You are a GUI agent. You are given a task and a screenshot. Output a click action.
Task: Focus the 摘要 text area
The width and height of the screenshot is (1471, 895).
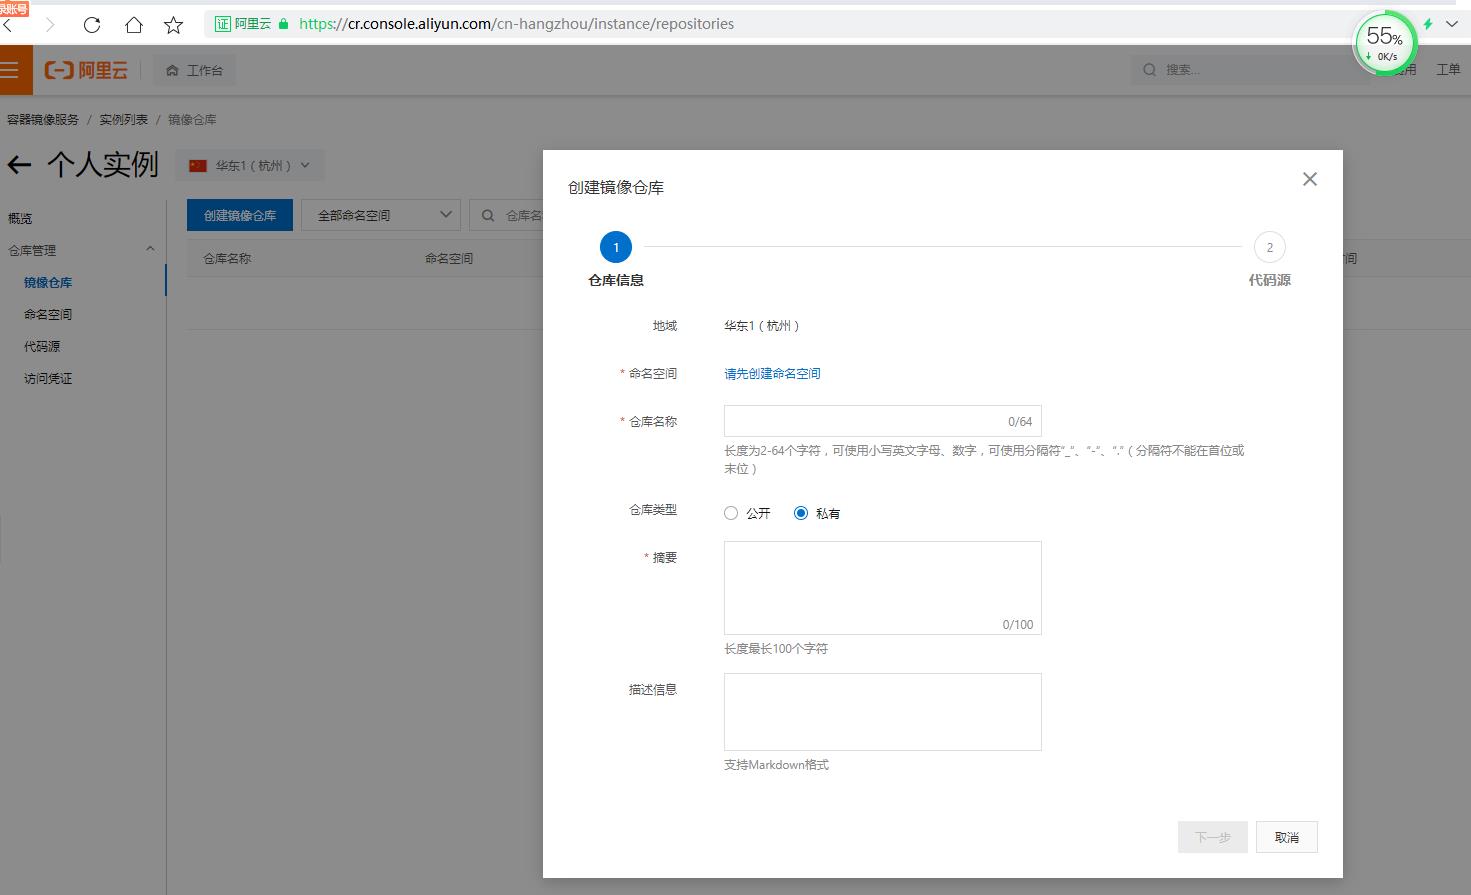[x=883, y=588]
